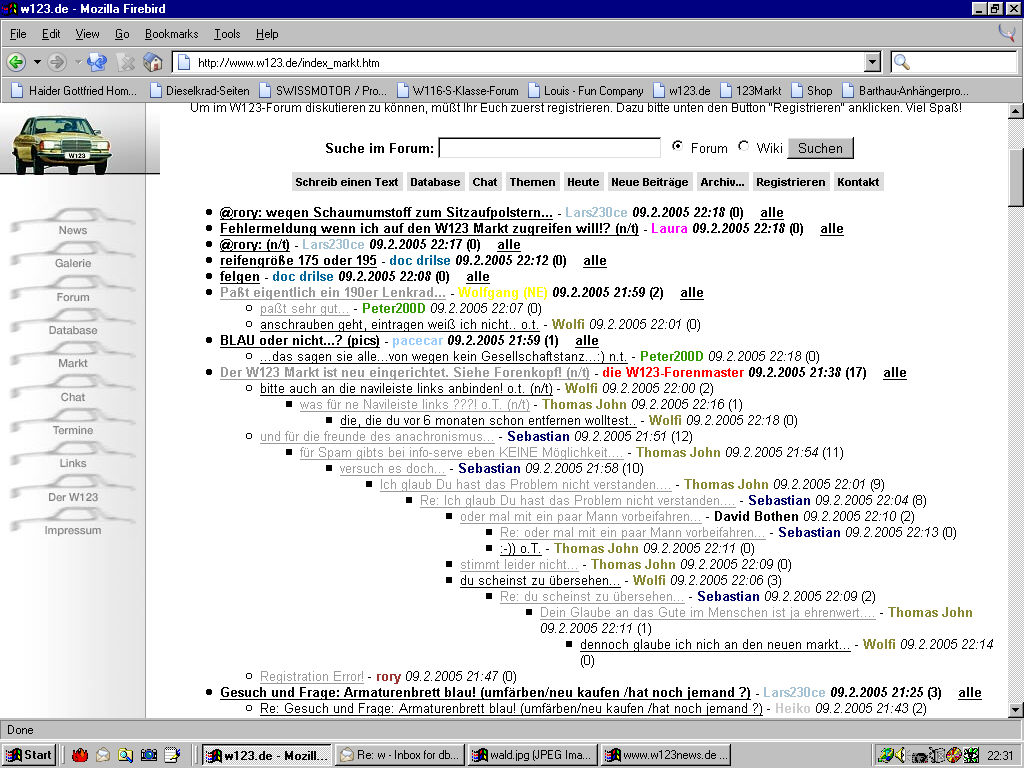
Task: Click the Registrieren button
Action: (x=790, y=182)
